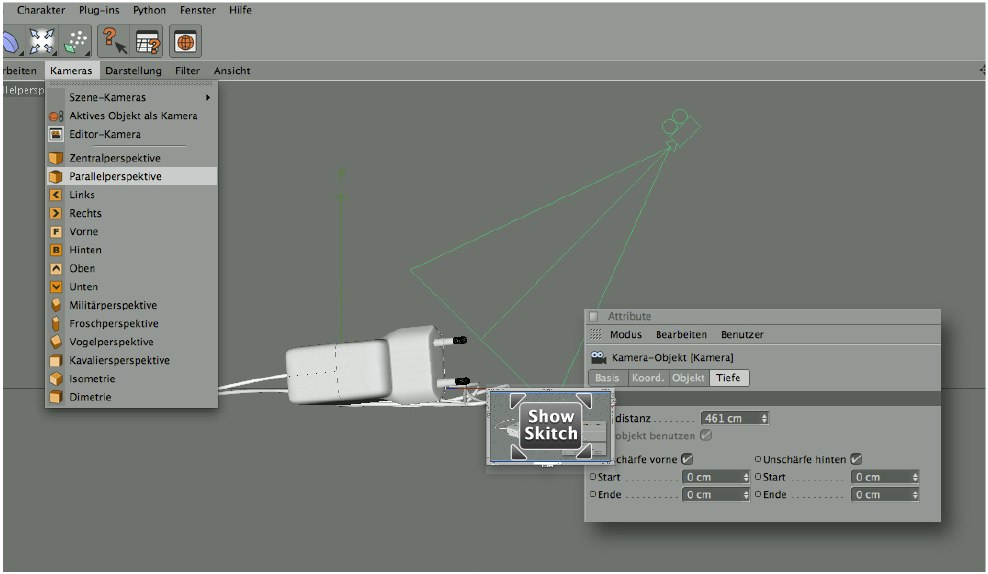The width and height of the screenshot is (988, 574).
Task: Select Parallelperspektive from the Kameras menu
Action: (115, 176)
